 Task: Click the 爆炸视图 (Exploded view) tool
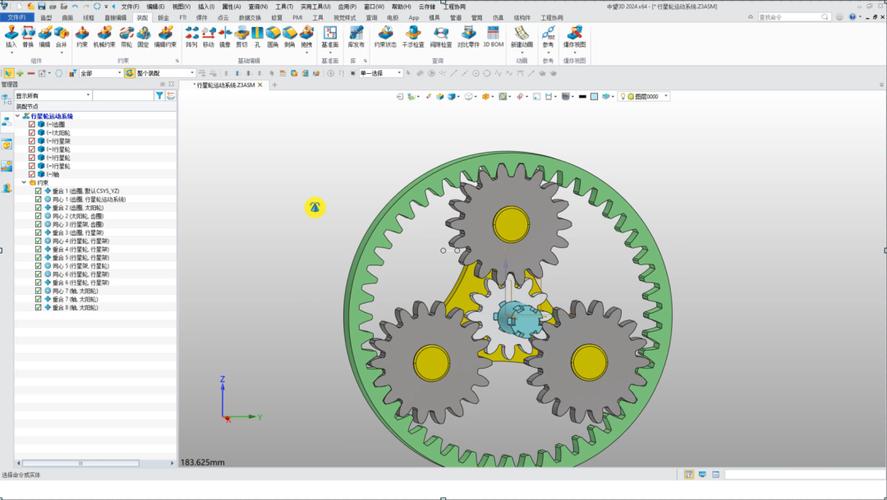[574, 37]
